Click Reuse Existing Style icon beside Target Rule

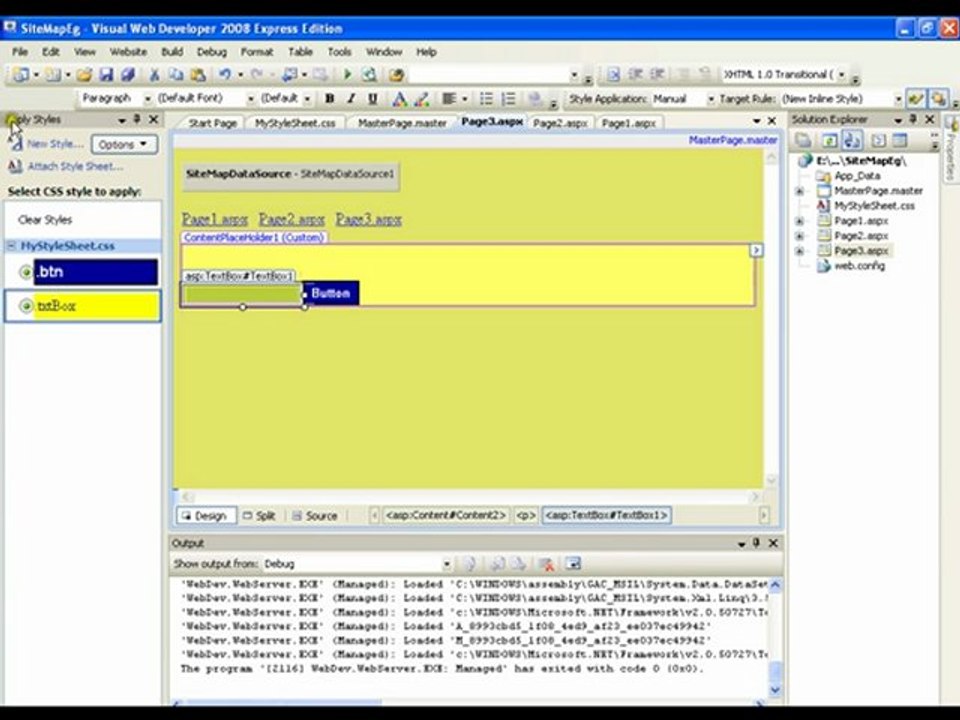pyautogui.click(x=916, y=99)
